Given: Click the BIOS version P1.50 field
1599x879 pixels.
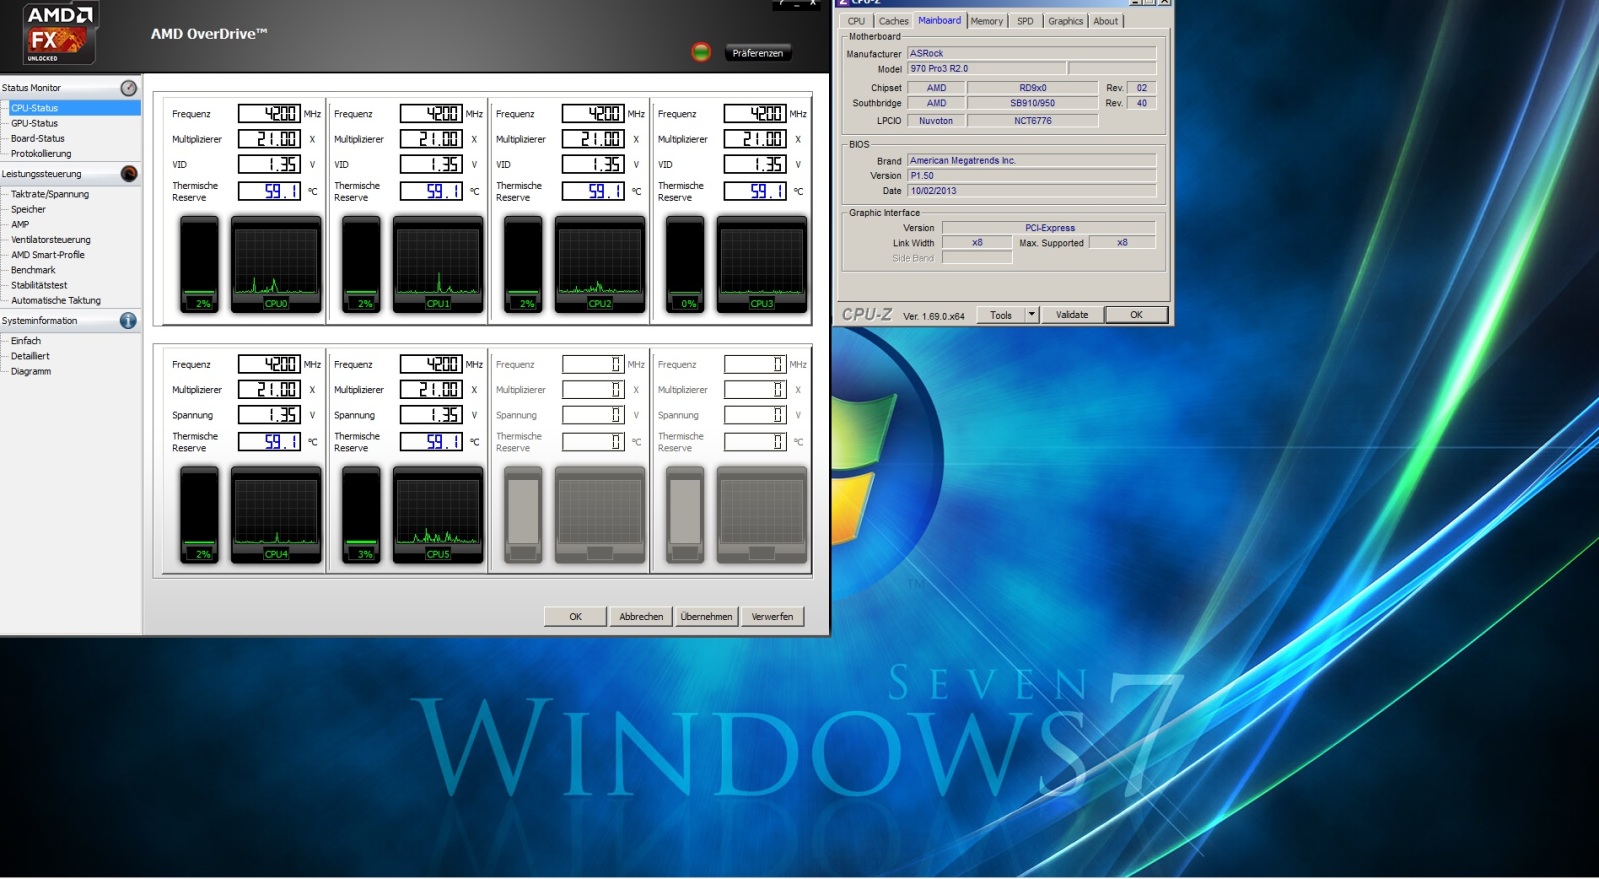Looking at the screenshot, I should pos(1032,176).
